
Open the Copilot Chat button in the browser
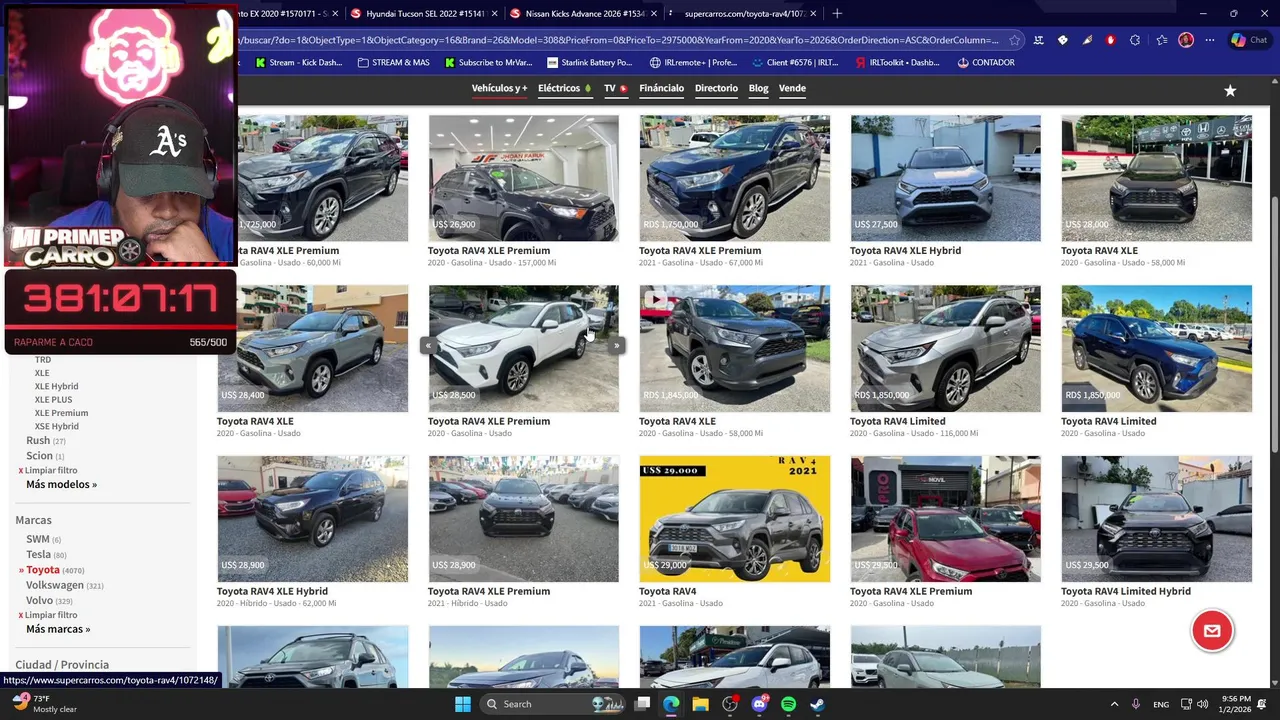tap(1251, 40)
